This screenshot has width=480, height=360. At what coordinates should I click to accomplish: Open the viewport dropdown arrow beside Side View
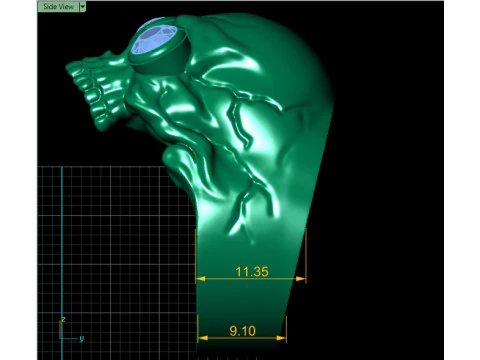83,6
